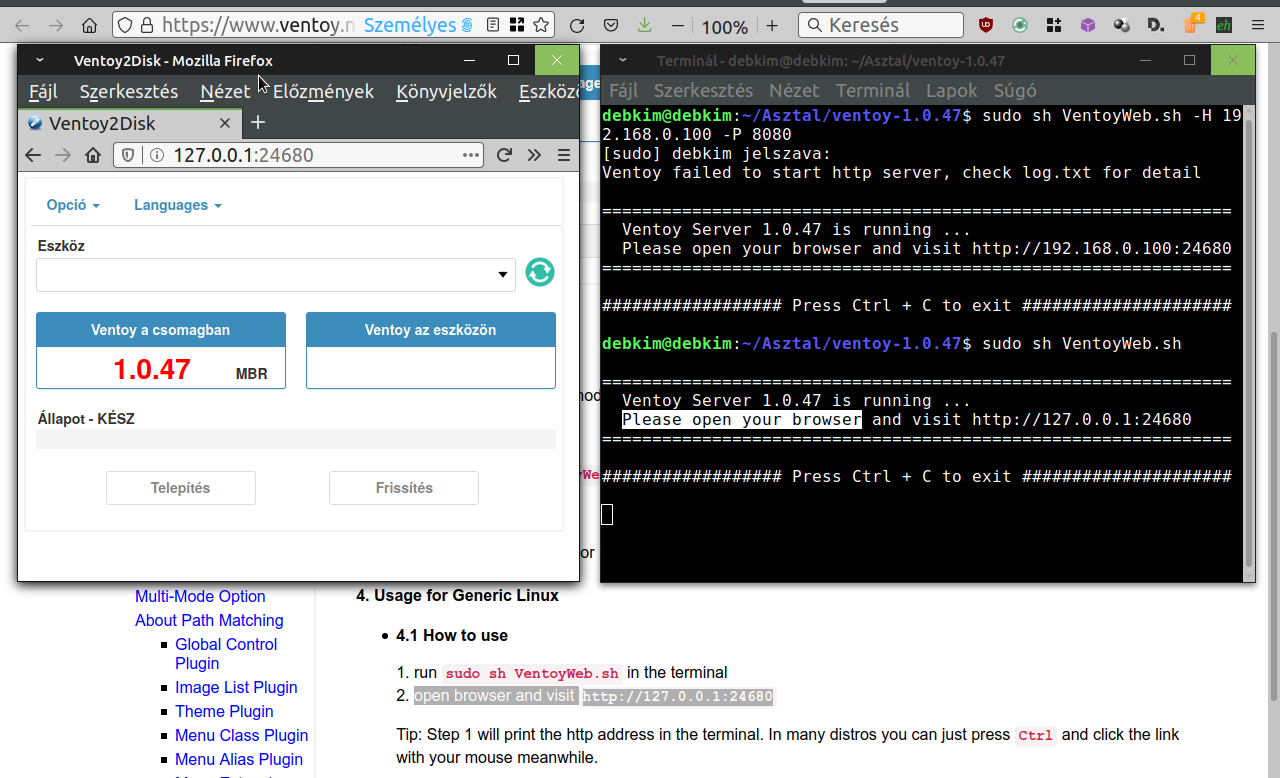
Task: Open page actions three-dot menu in address bar
Action: (x=471, y=155)
